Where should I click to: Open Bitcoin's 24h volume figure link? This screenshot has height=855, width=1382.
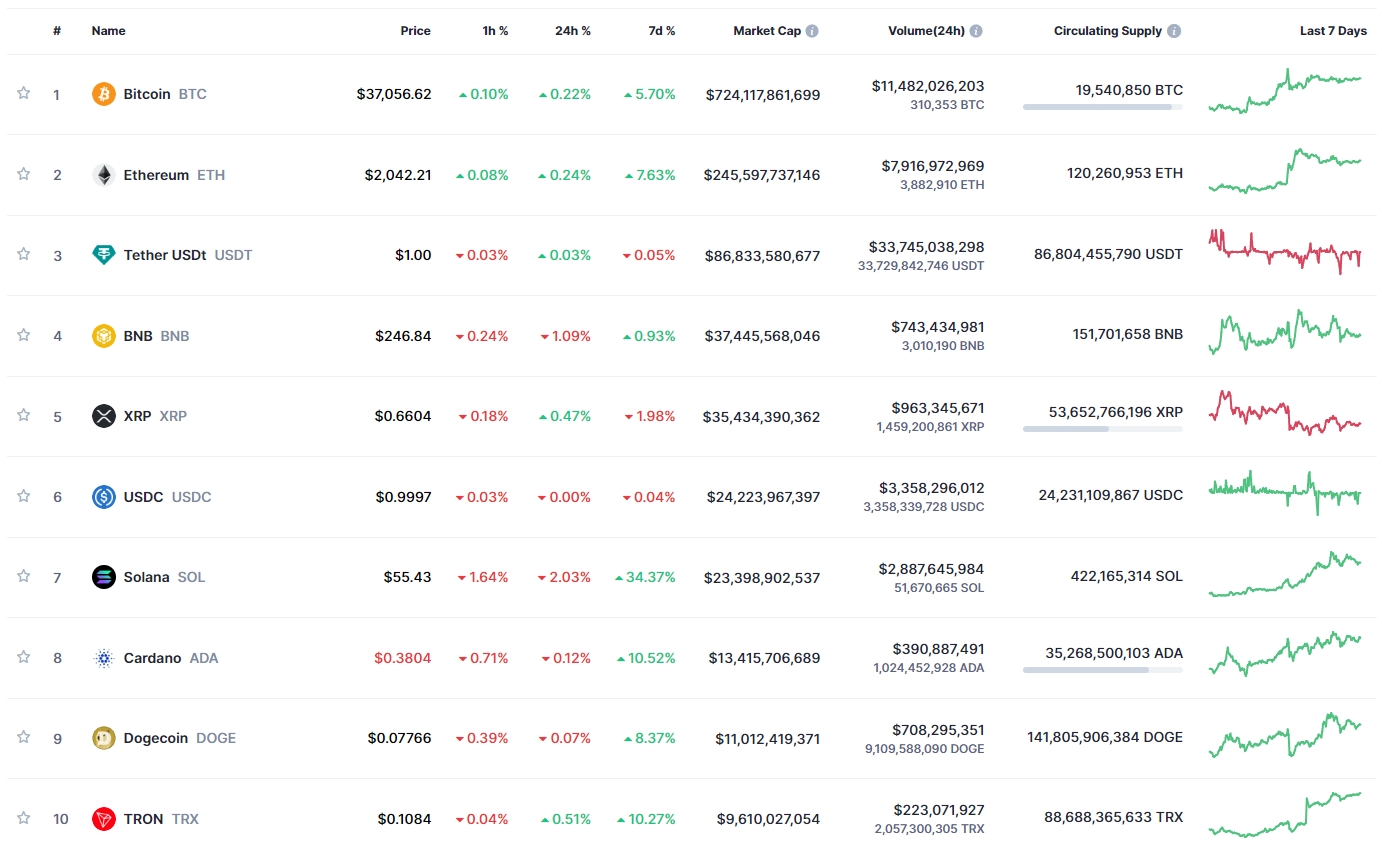pos(927,86)
